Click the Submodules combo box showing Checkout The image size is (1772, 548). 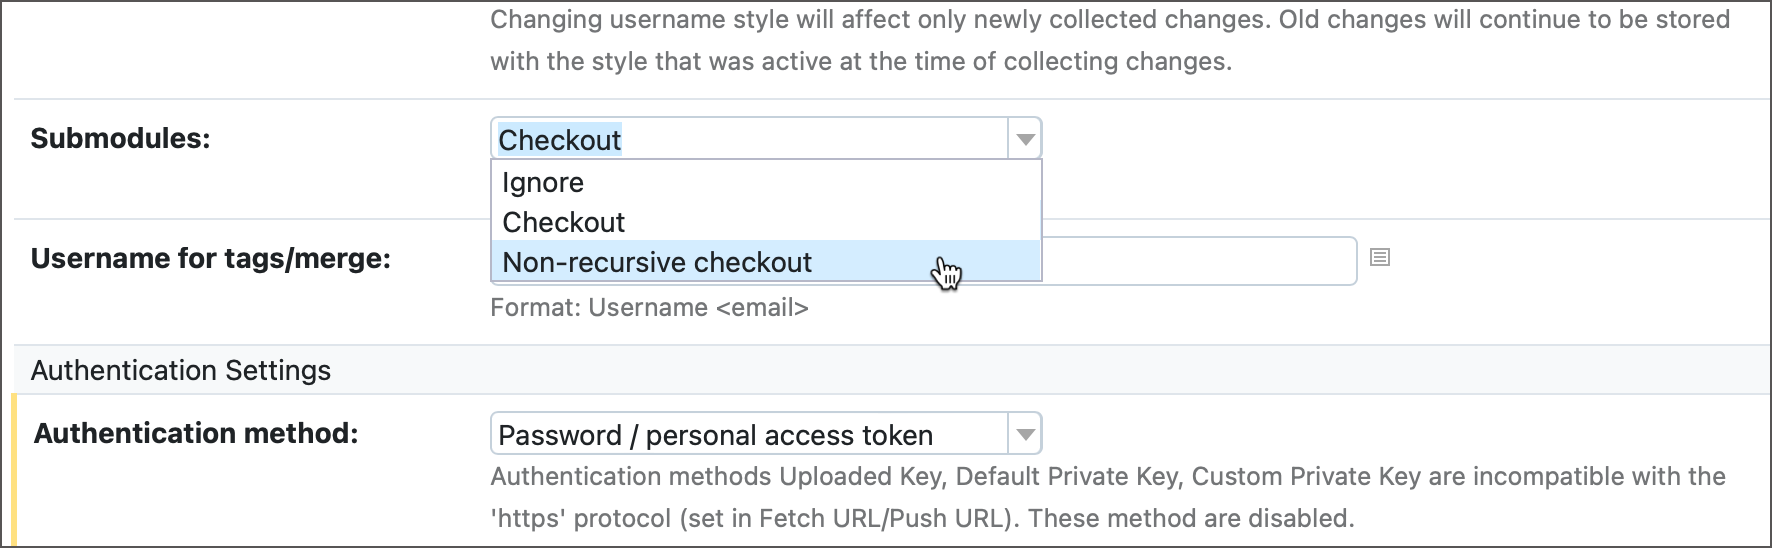(x=750, y=139)
